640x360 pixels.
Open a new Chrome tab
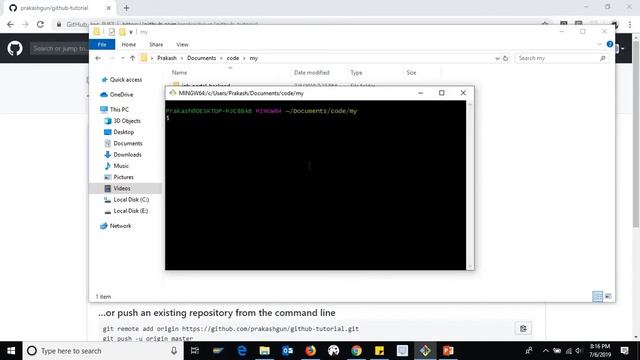pyautogui.click(x=126, y=8)
